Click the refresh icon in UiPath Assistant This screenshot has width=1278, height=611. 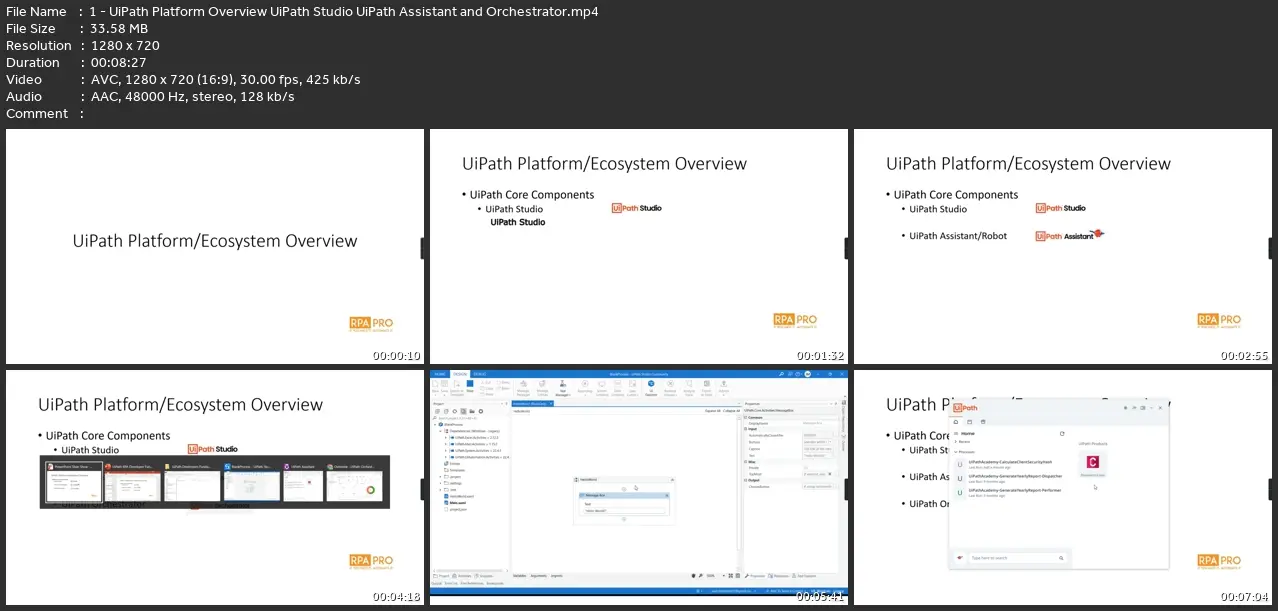(1062, 433)
